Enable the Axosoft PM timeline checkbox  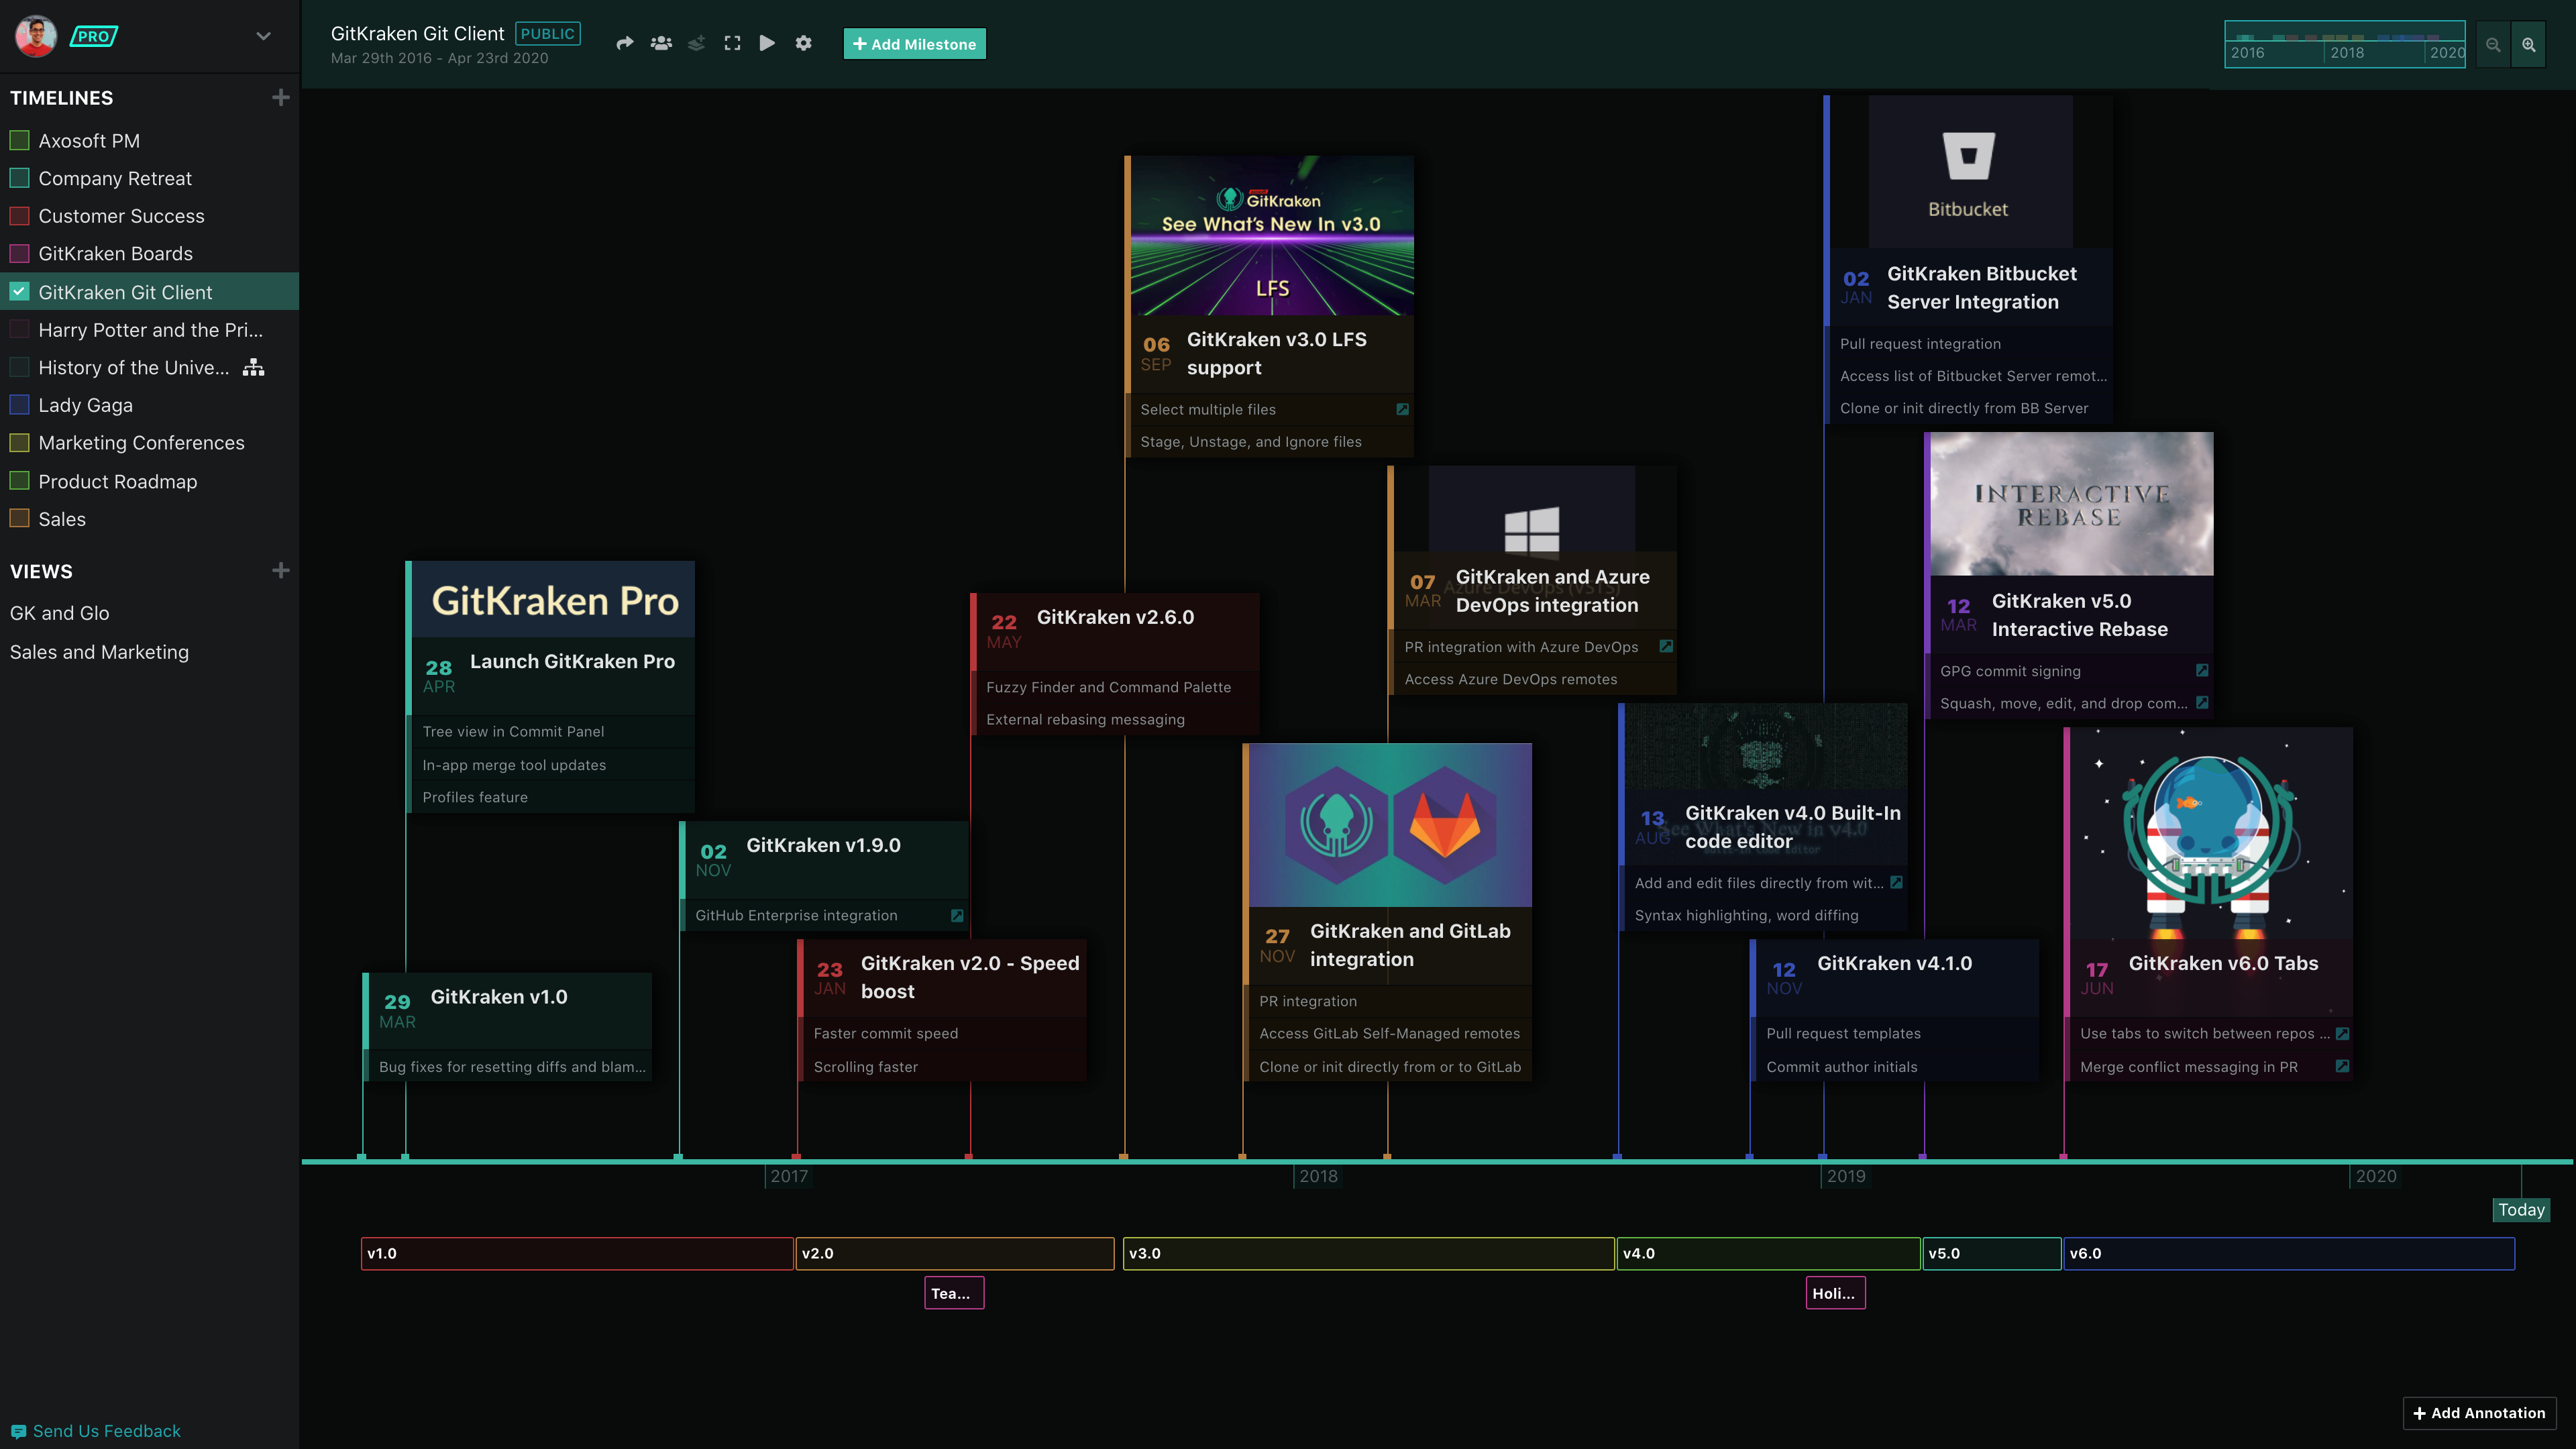point(19,140)
